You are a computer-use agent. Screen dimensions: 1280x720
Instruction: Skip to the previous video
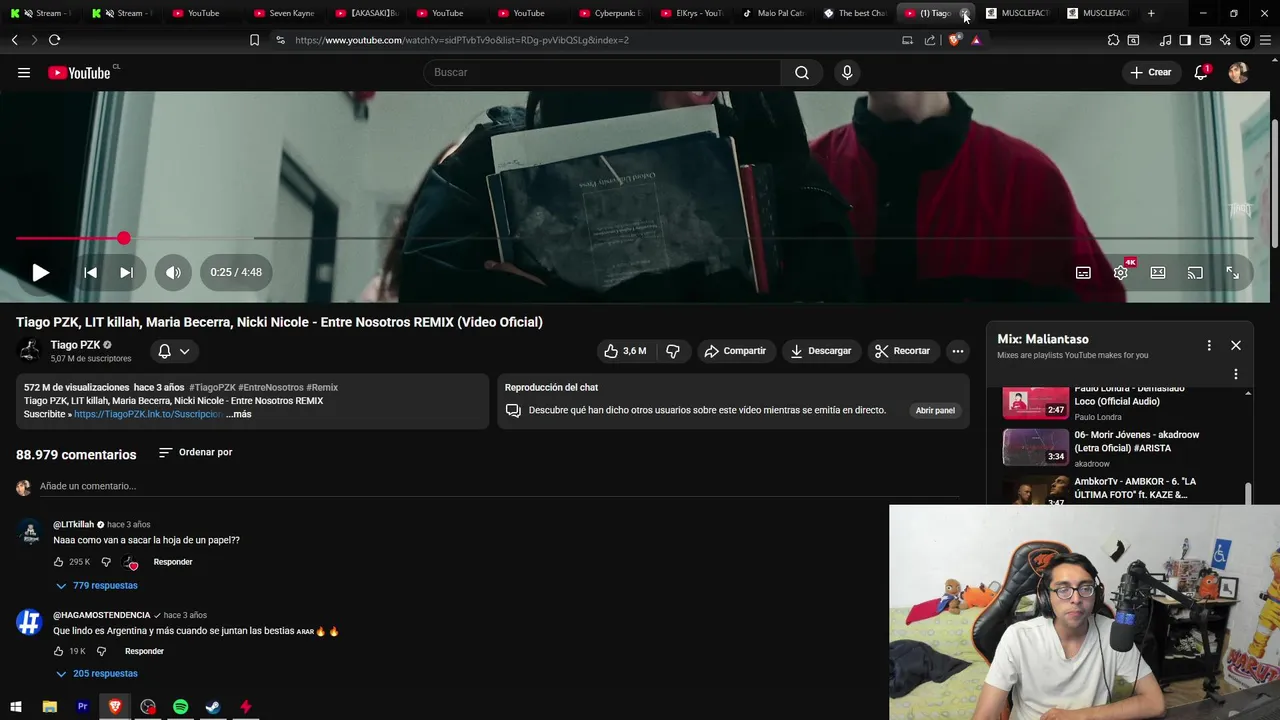coord(90,272)
